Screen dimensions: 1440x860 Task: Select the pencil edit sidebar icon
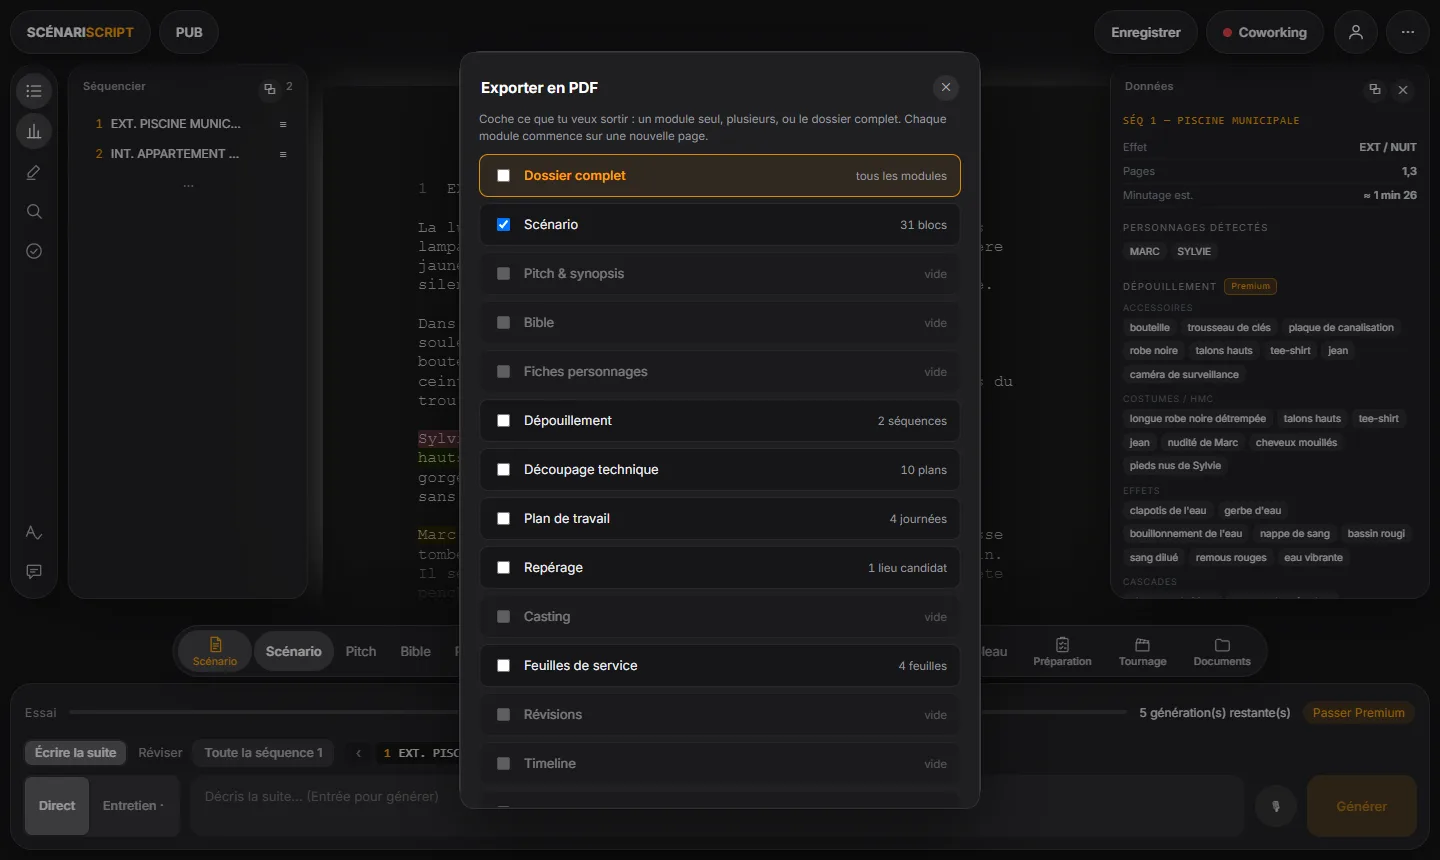34,172
